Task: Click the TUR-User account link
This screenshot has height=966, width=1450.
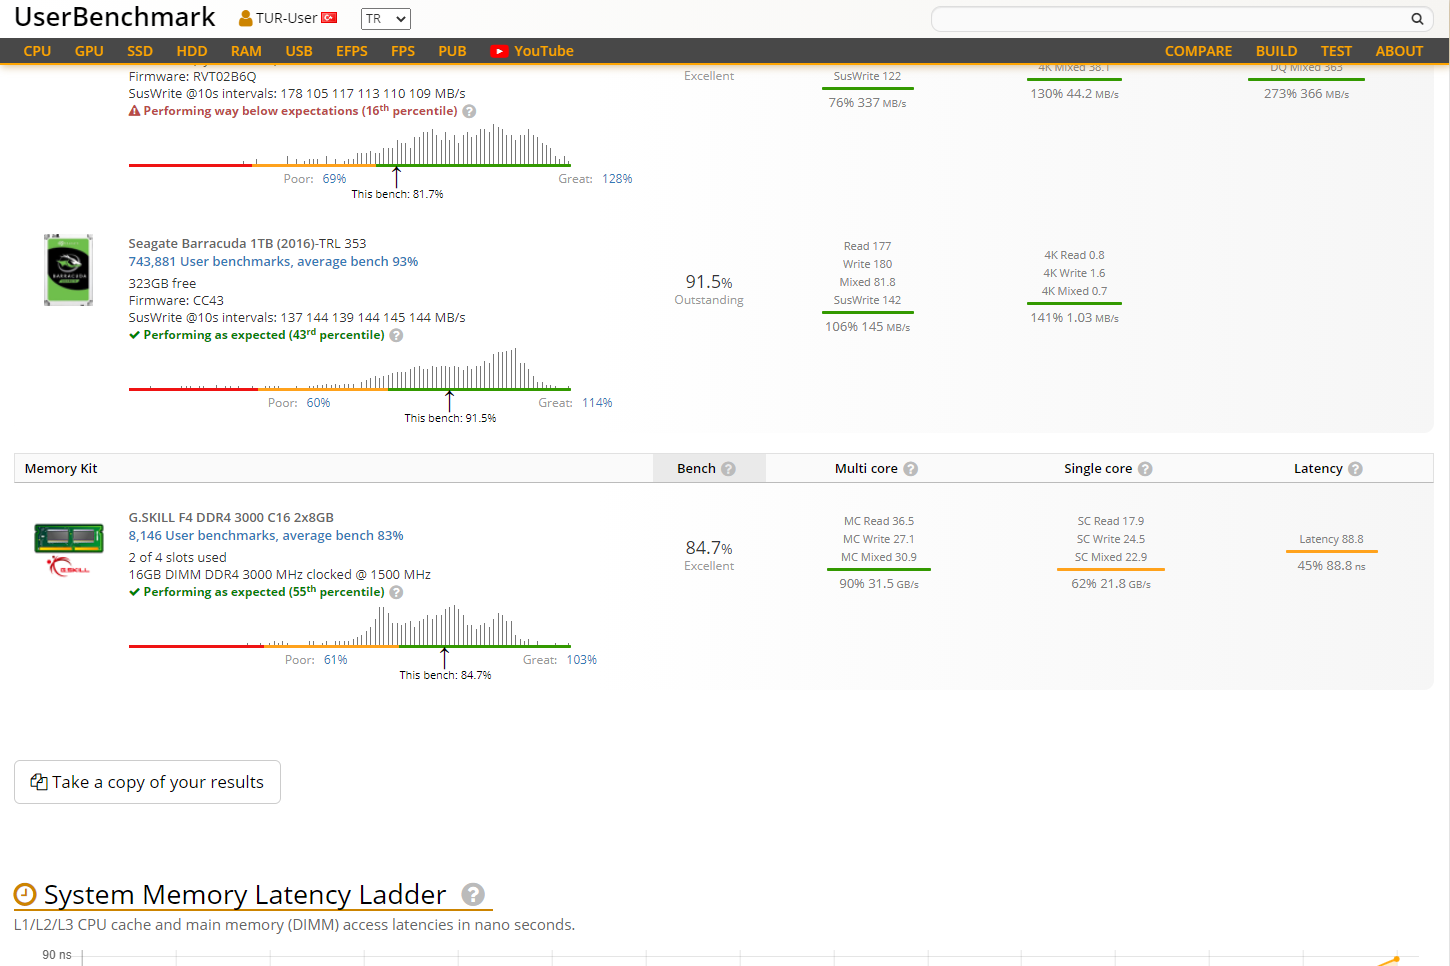Action: coord(287,18)
